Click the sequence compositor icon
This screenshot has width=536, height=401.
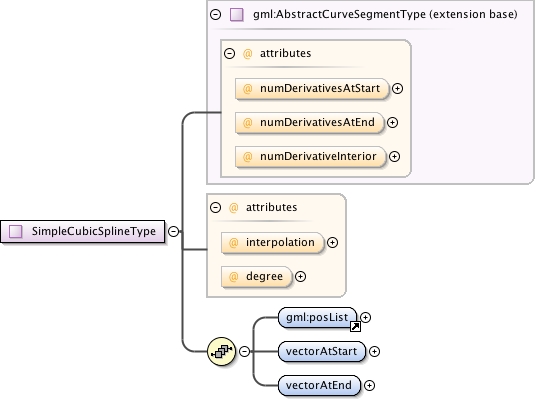coord(222,351)
